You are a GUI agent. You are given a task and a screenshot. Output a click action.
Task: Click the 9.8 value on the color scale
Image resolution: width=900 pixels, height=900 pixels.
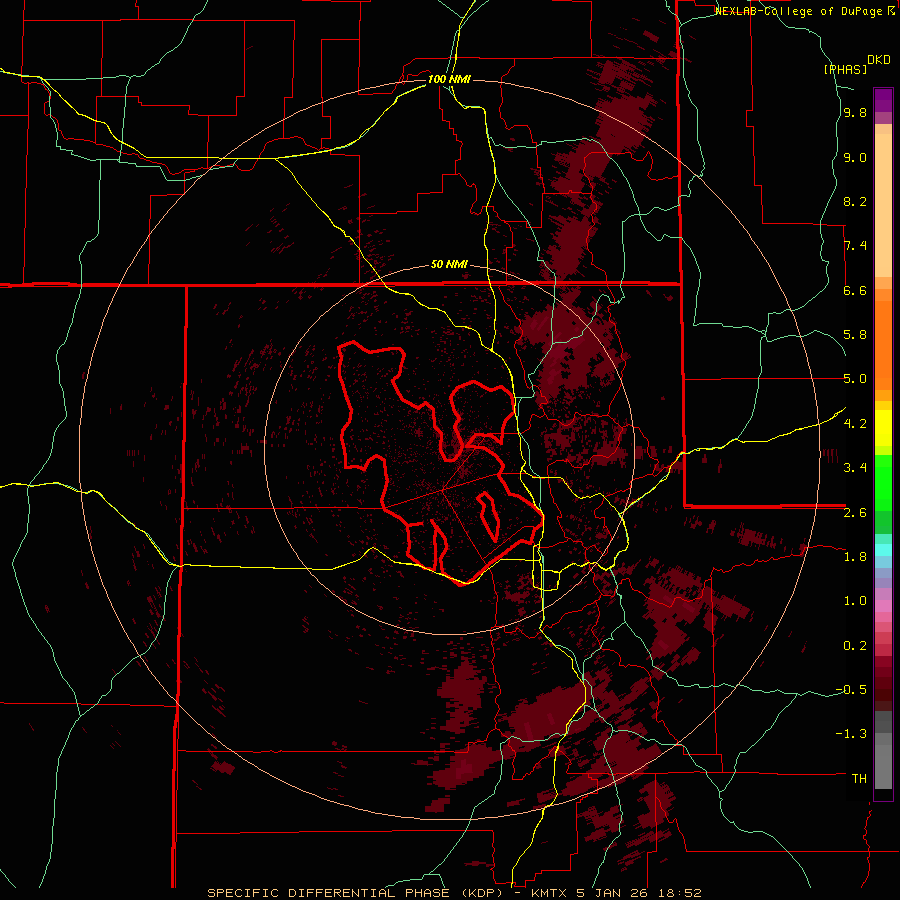tap(855, 112)
